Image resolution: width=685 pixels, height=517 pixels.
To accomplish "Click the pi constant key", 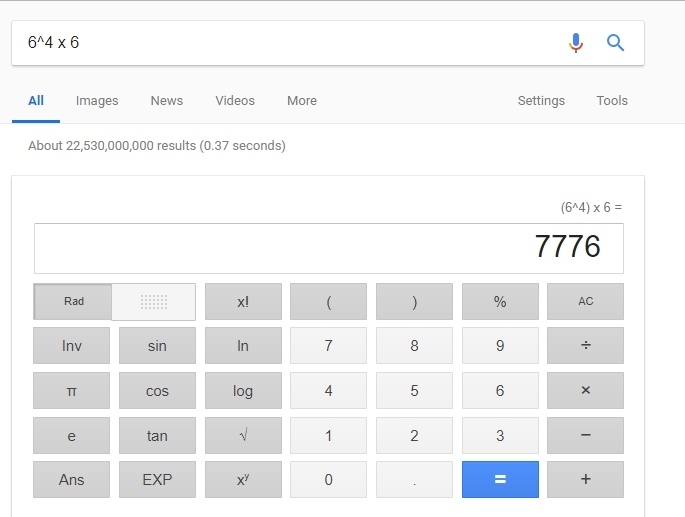I will tap(72, 390).
